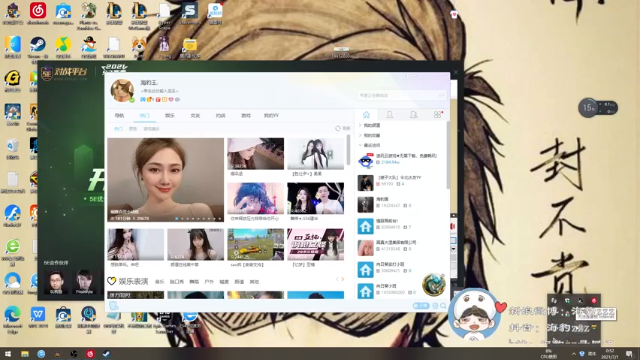Screen dimensions: 640x360
Task: Click the refresh icon above the video grid
Action: [338, 128]
